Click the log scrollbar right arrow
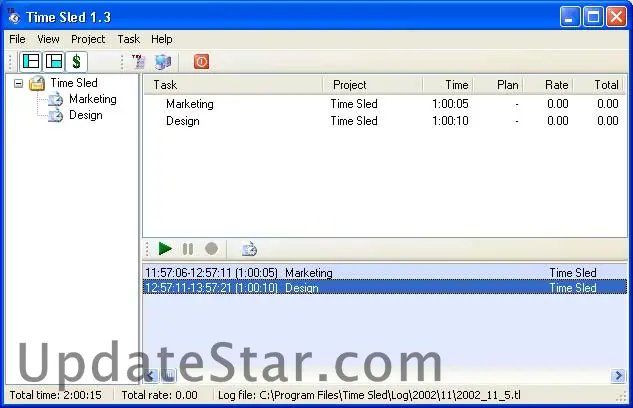This screenshot has width=633, height=408. [x=618, y=376]
